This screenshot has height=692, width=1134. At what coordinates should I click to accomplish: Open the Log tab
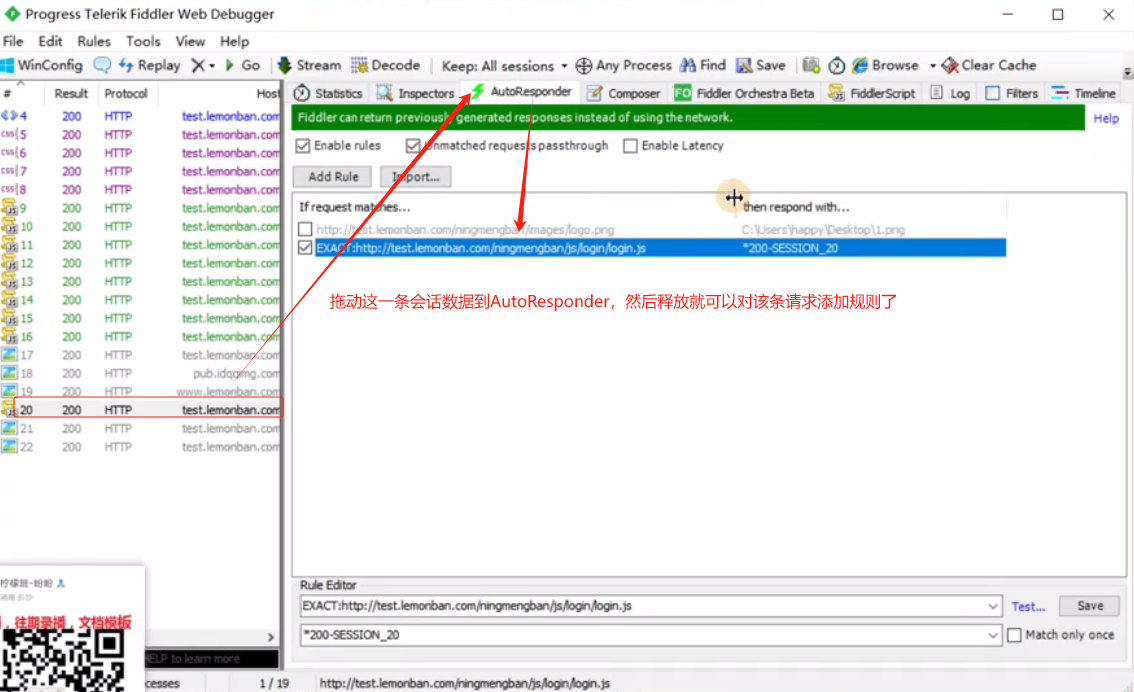pos(950,93)
